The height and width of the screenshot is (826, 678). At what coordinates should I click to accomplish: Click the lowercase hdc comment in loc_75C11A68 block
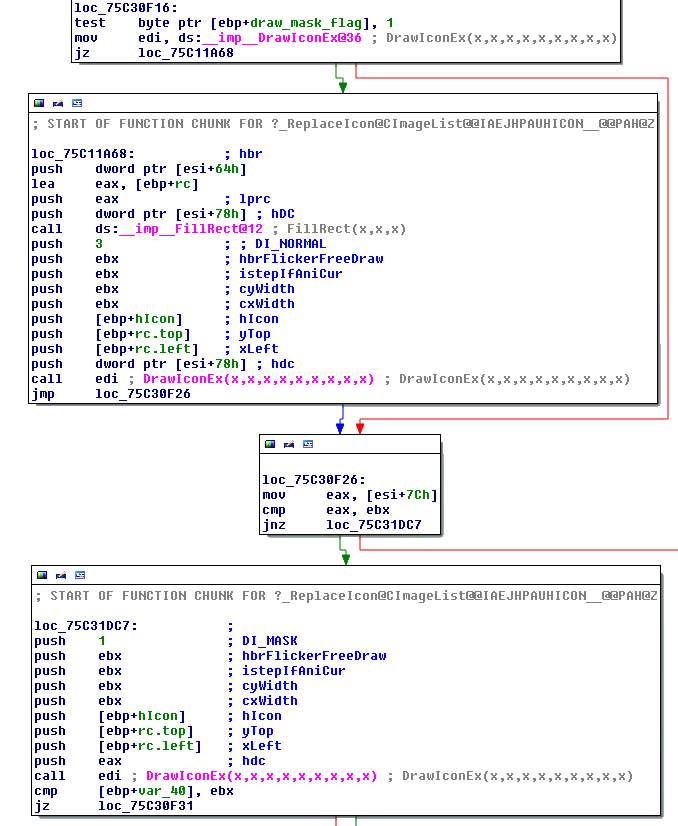pos(283,364)
